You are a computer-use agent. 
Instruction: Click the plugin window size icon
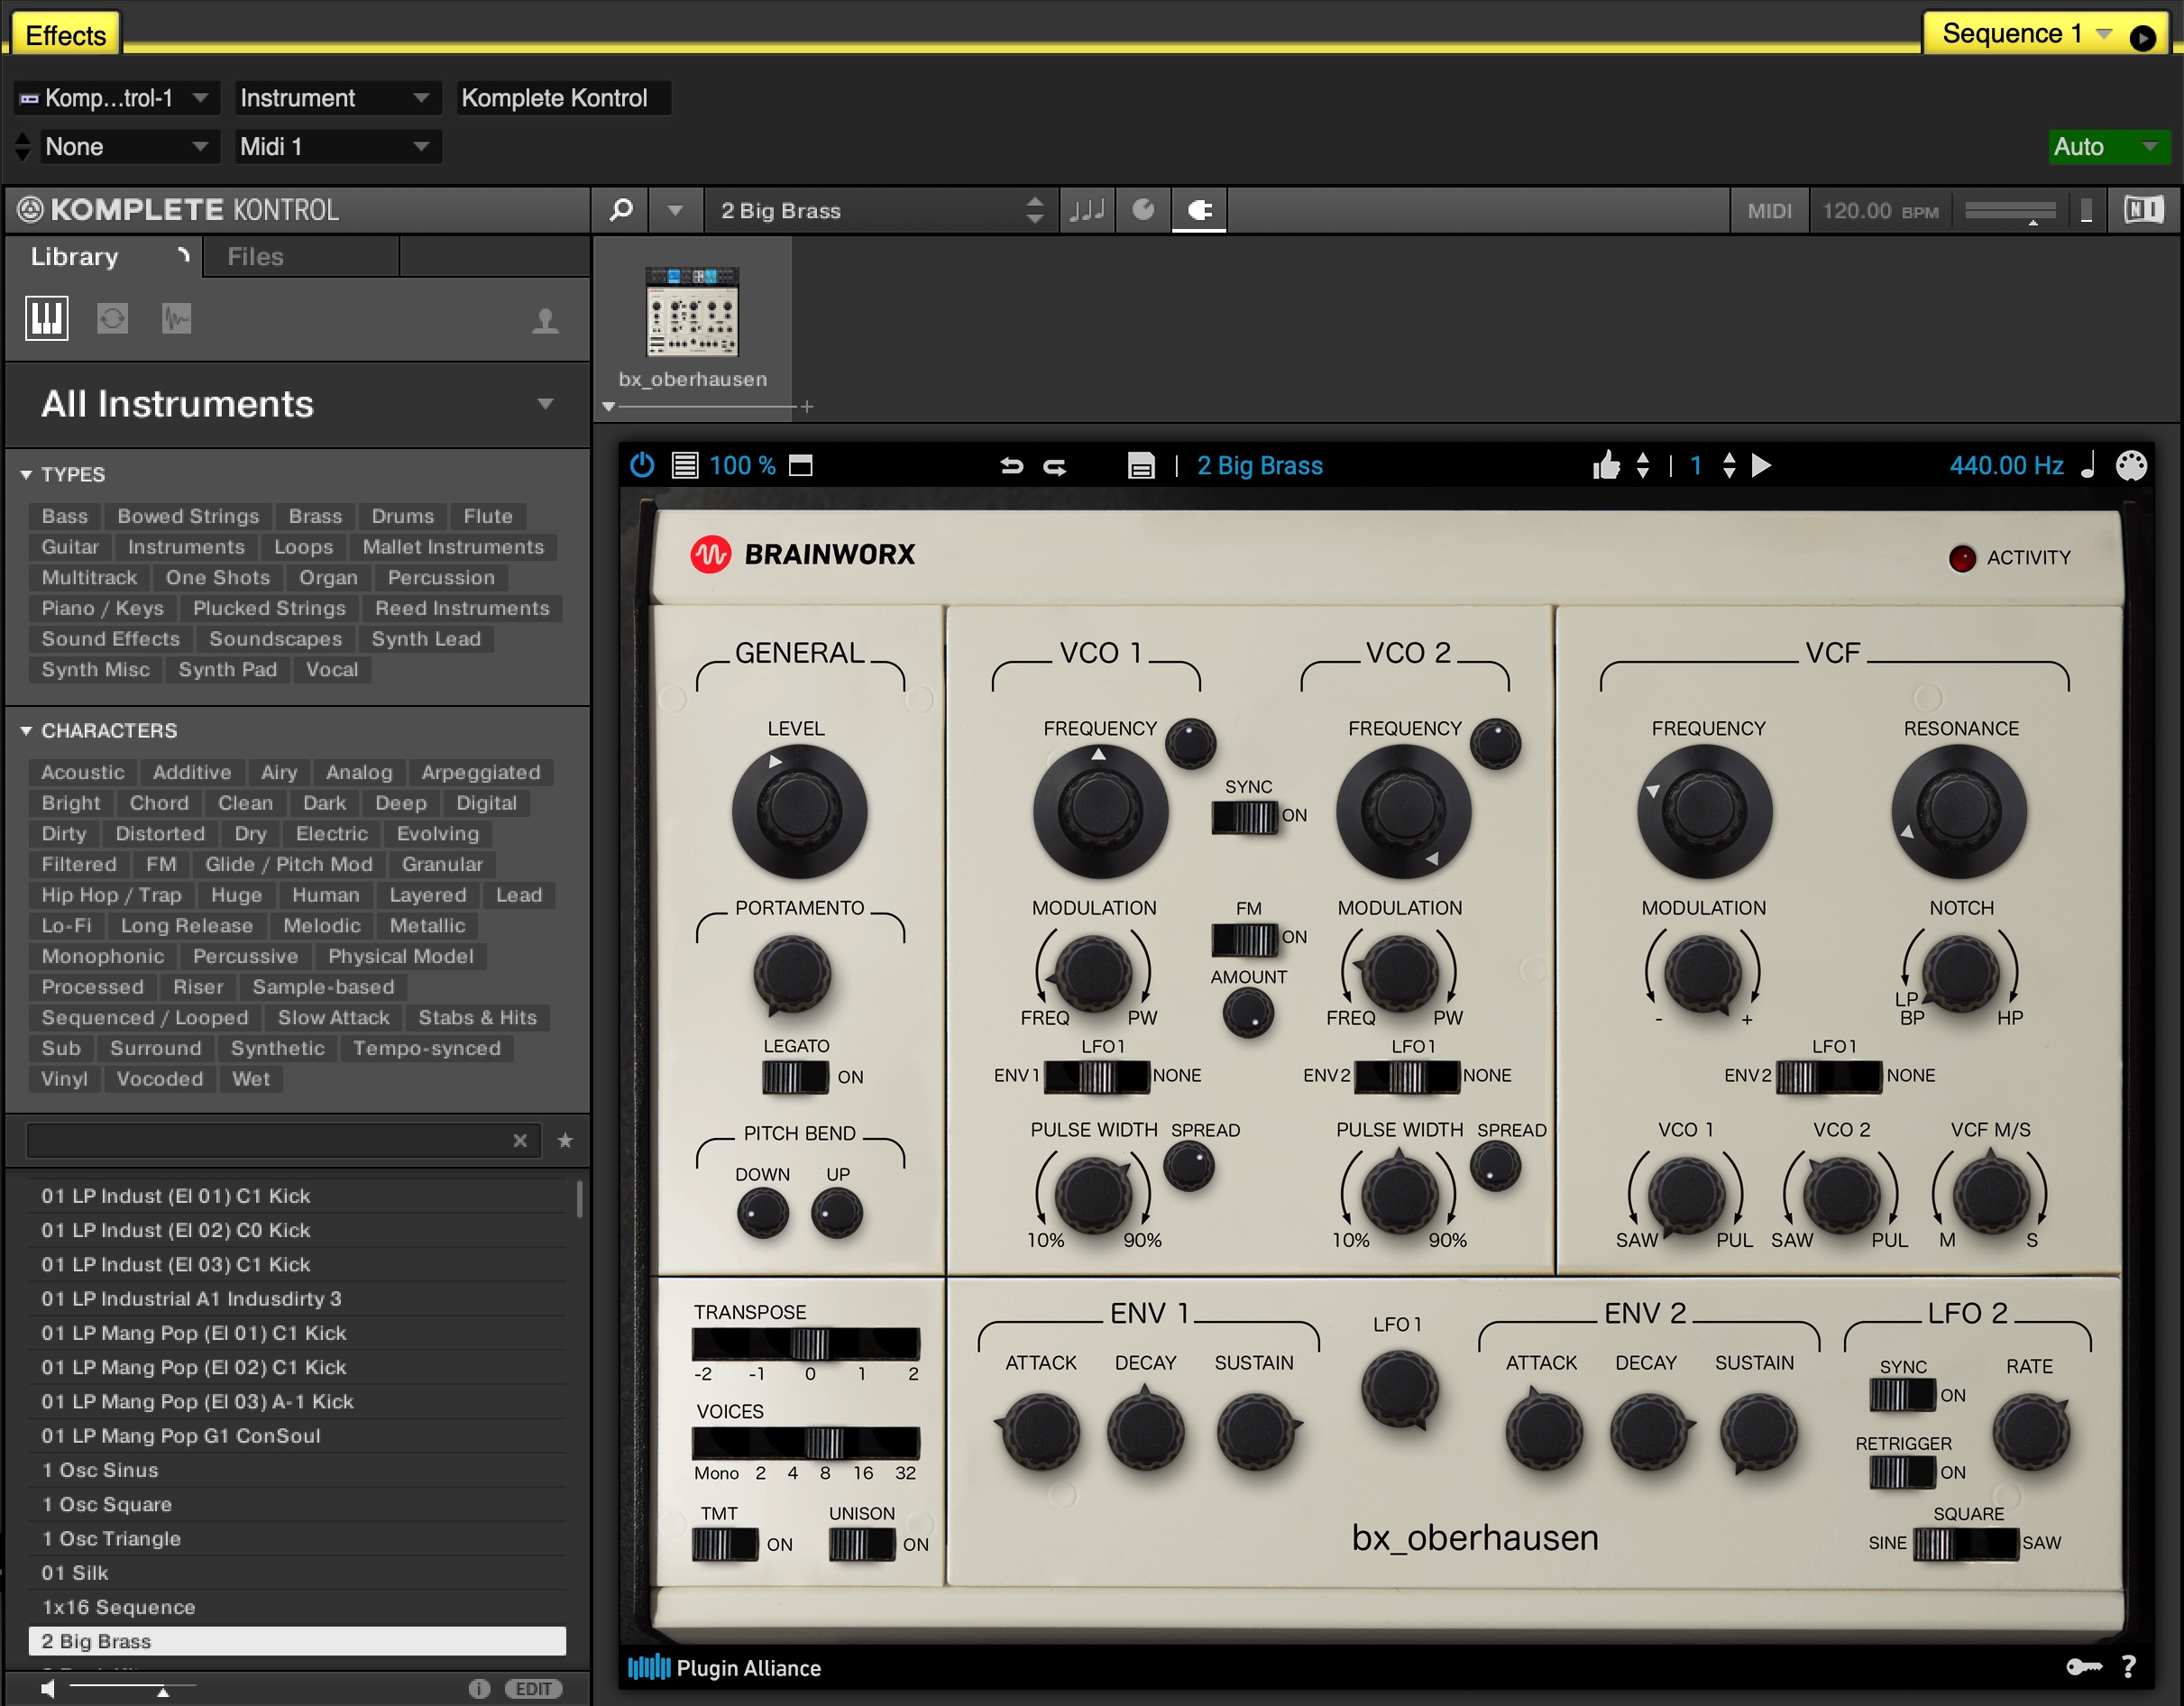[x=801, y=466]
